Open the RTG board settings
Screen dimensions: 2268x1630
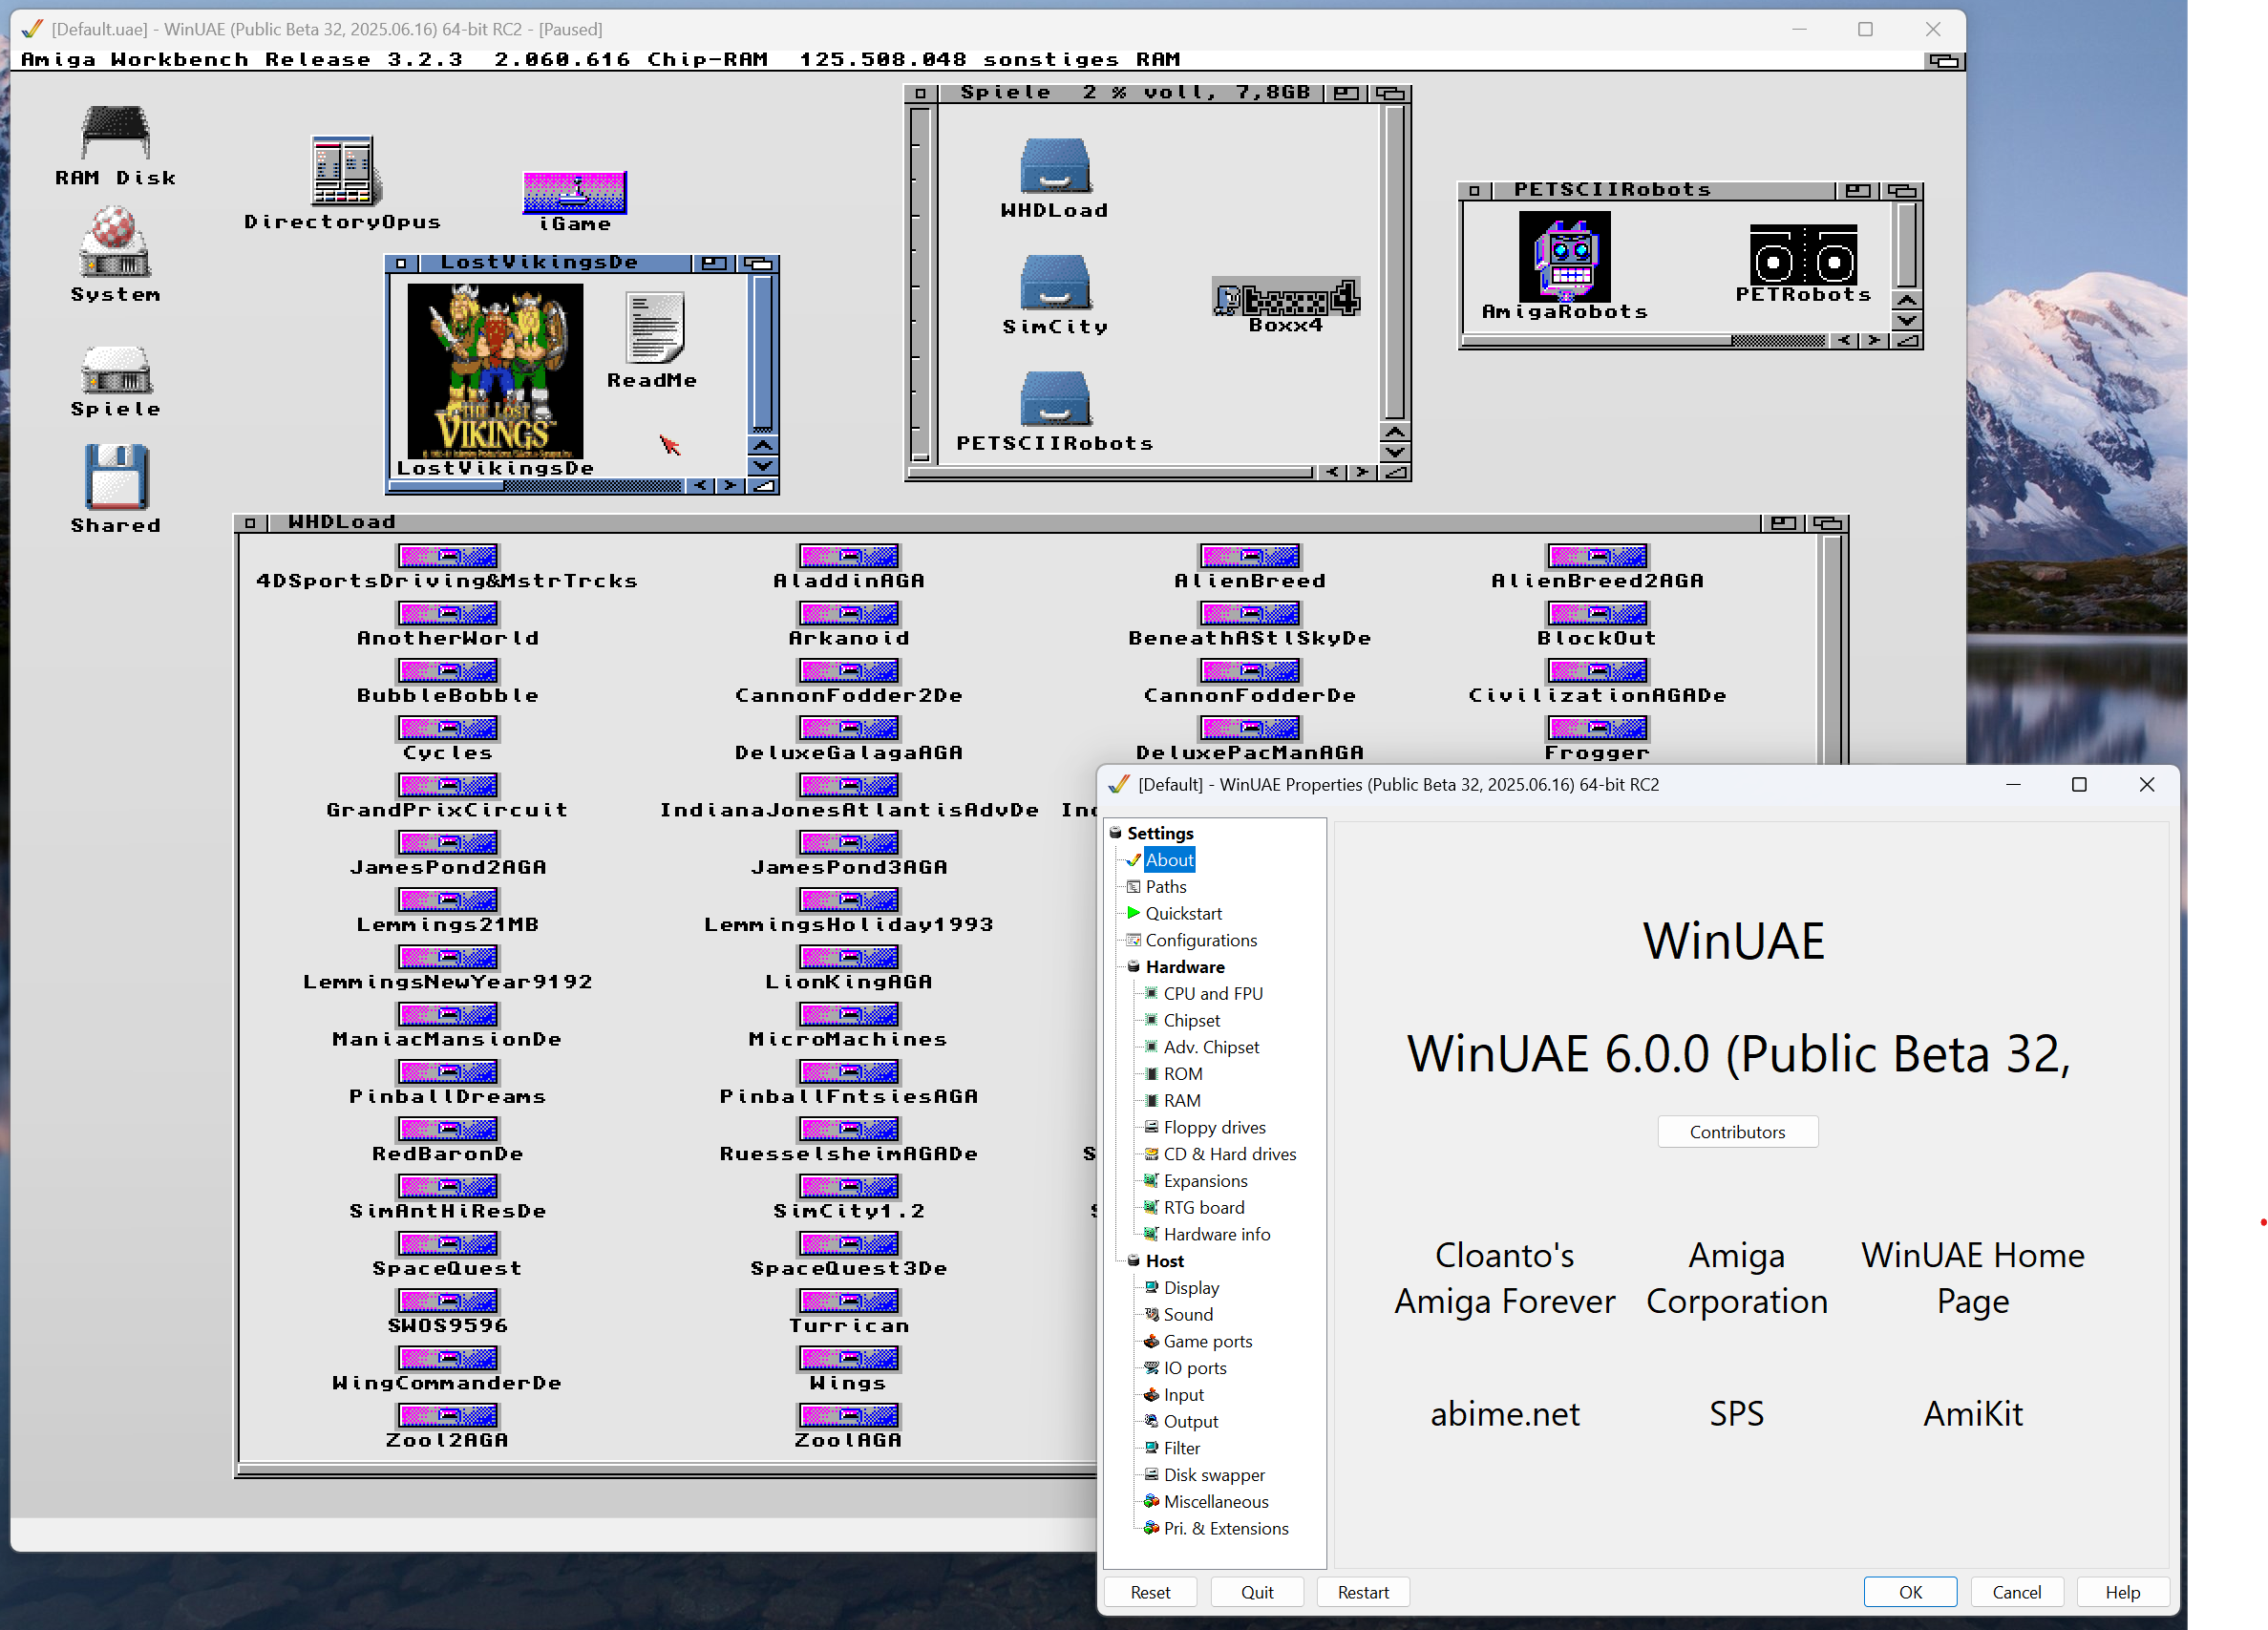(x=1203, y=1208)
